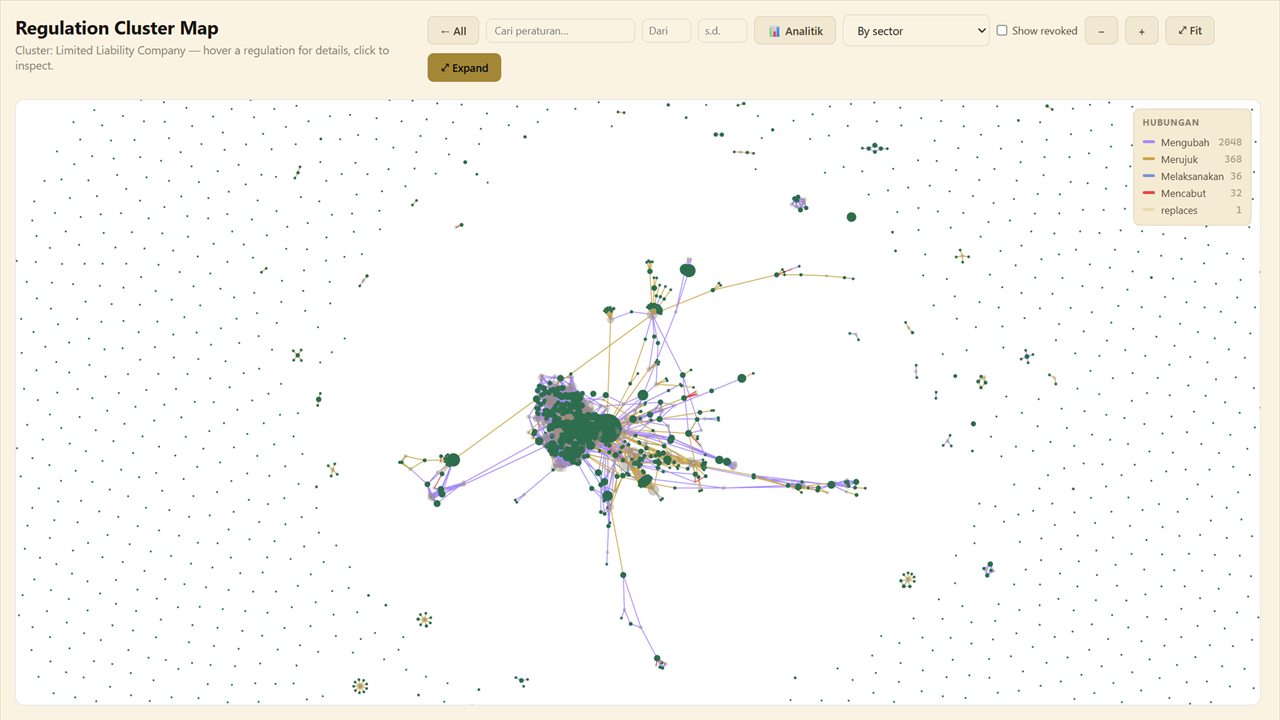Click the Dari start date field
The image size is (1280, 720).
coord(666,31)
